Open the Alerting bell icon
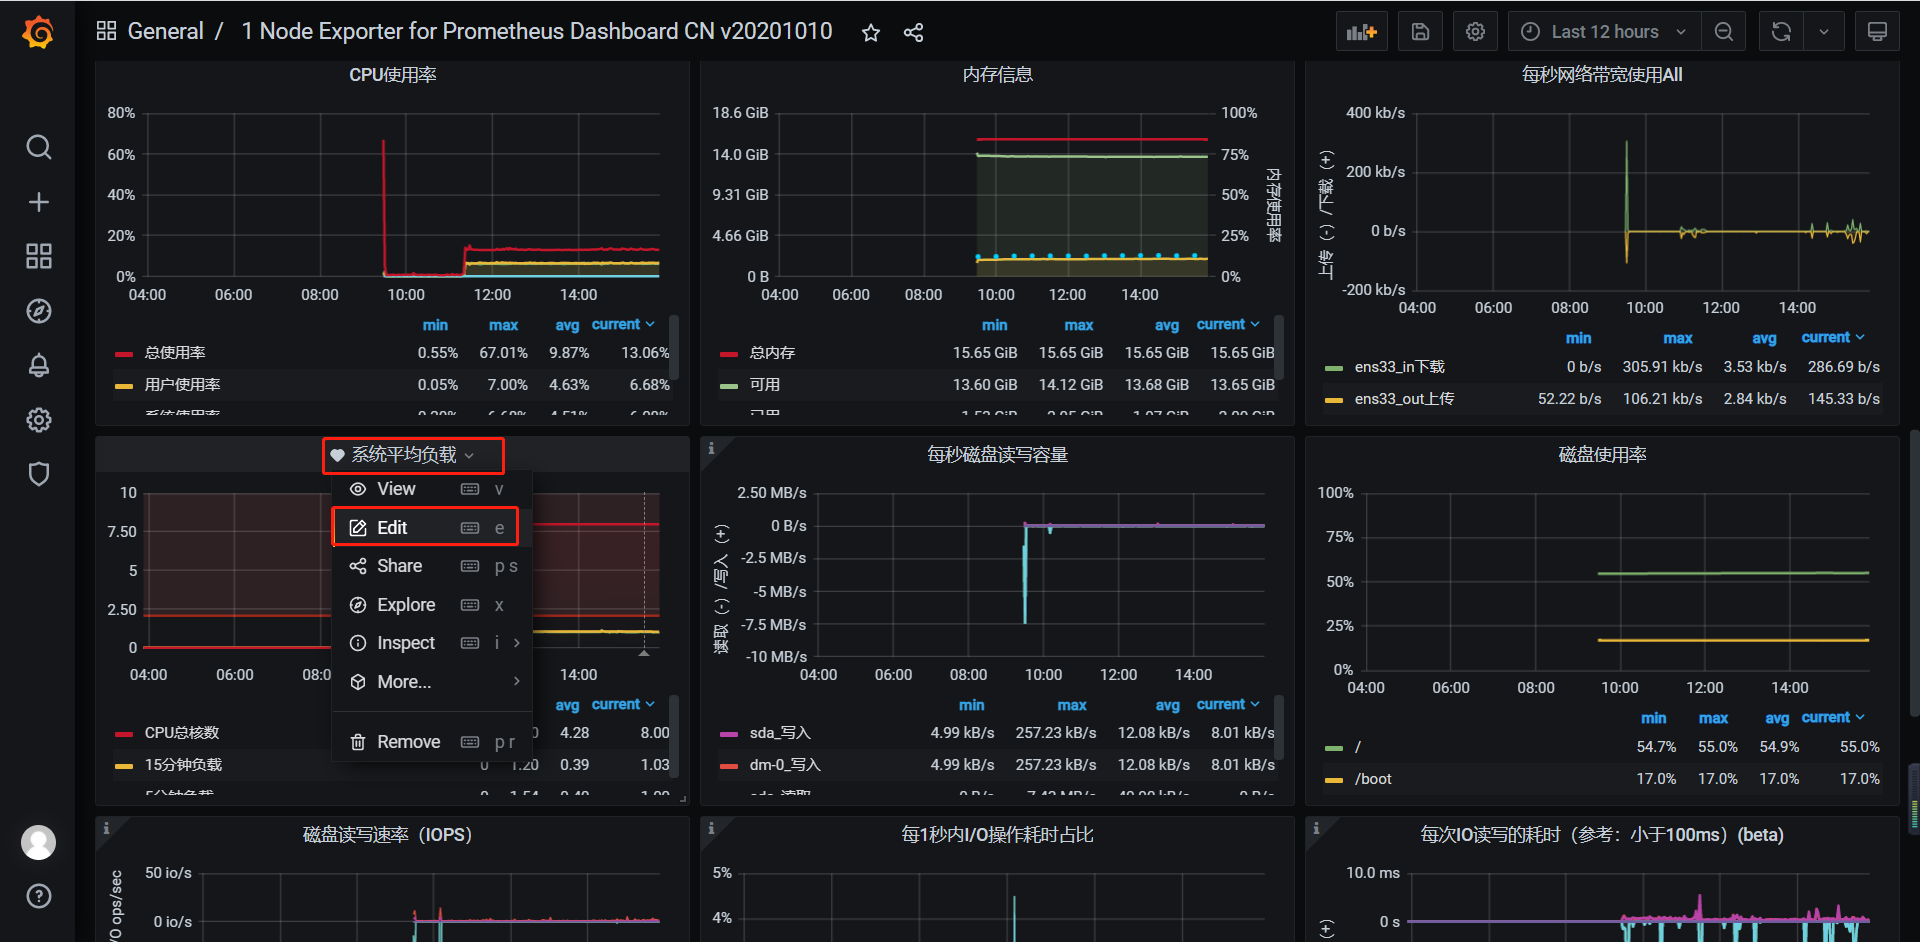Screen dimensions: 1920x942 [38, 365]
